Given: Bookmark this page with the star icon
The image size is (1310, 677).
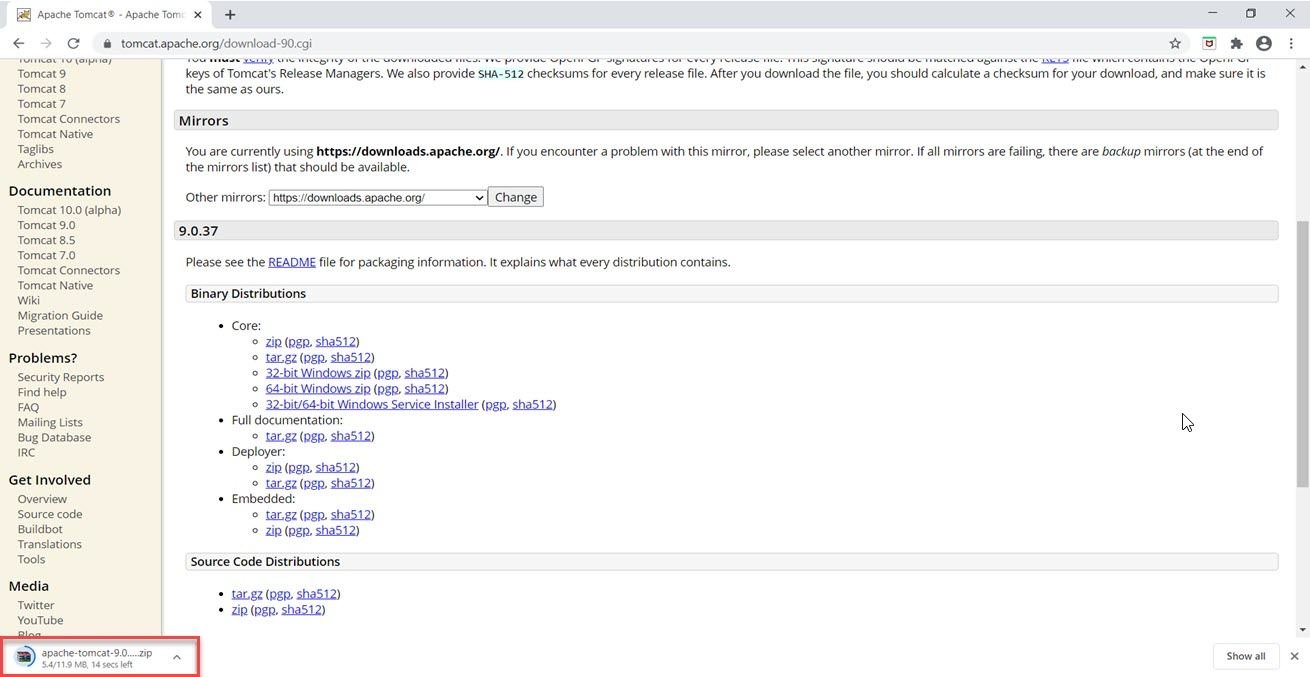Looking at the screenshot, I should click(1175, 43).
